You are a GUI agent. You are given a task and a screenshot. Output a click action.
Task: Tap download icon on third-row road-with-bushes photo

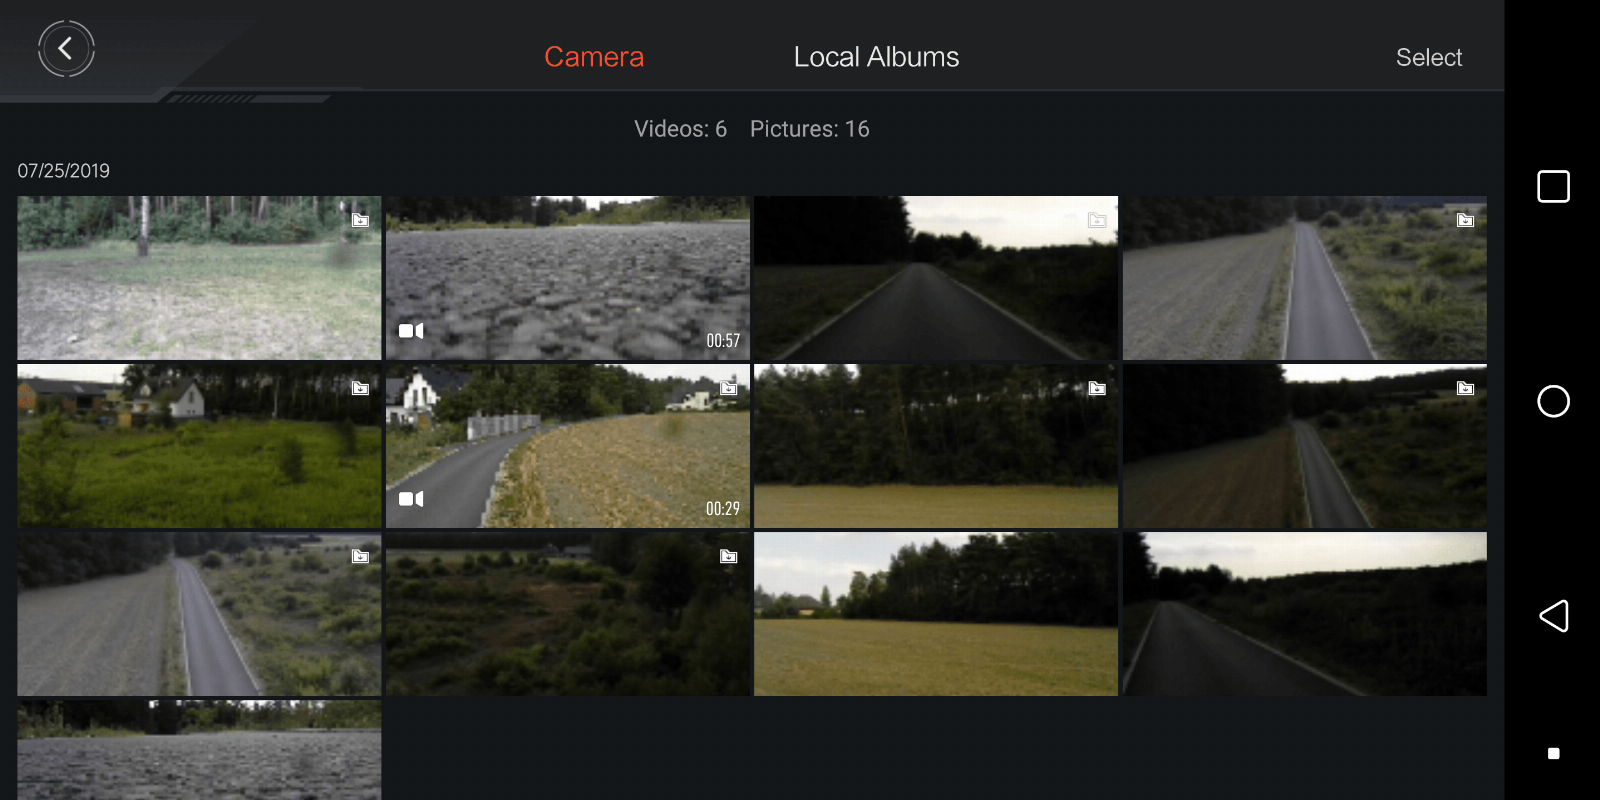tap(360, 556)
